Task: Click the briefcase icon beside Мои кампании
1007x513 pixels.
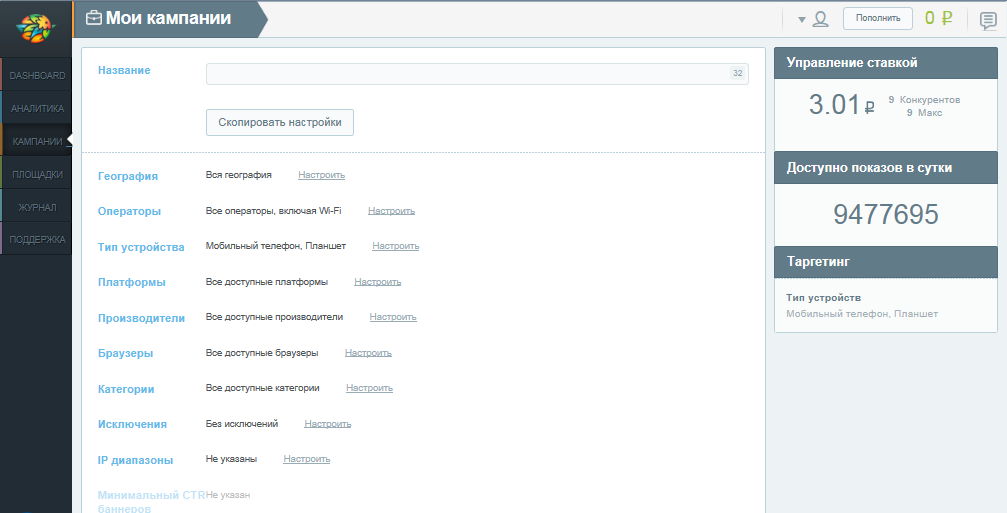Action: pyautogui.click(x=94, y=18)
